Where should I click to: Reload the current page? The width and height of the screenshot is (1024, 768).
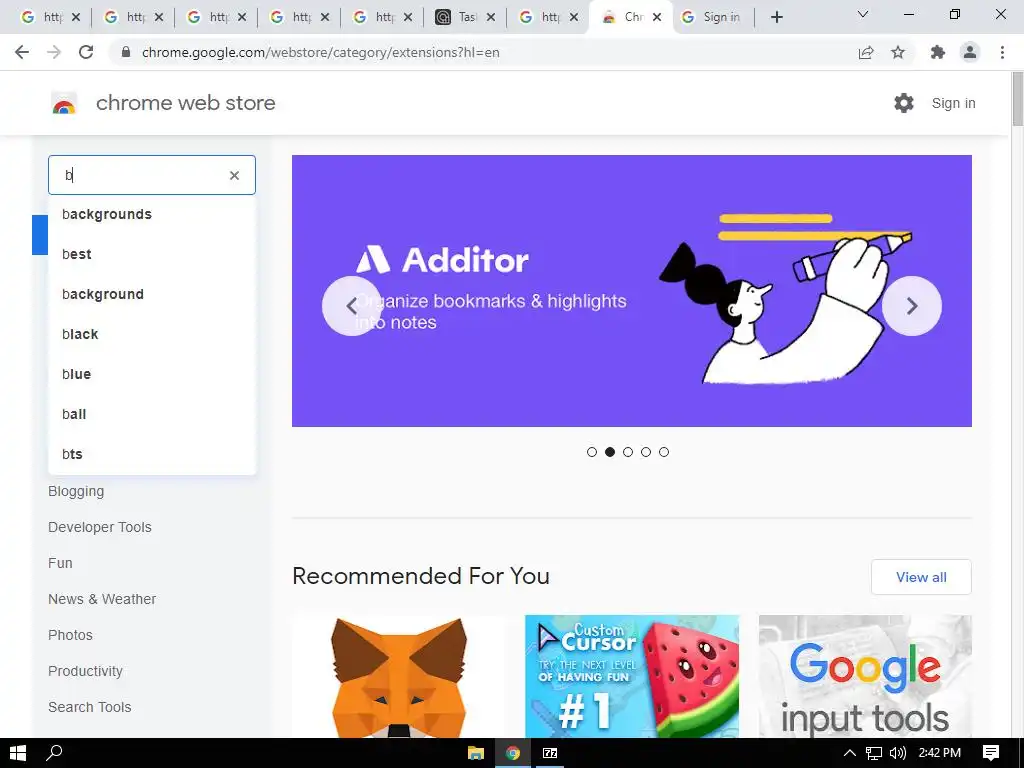pyautogui.click(x=86, y=52)
